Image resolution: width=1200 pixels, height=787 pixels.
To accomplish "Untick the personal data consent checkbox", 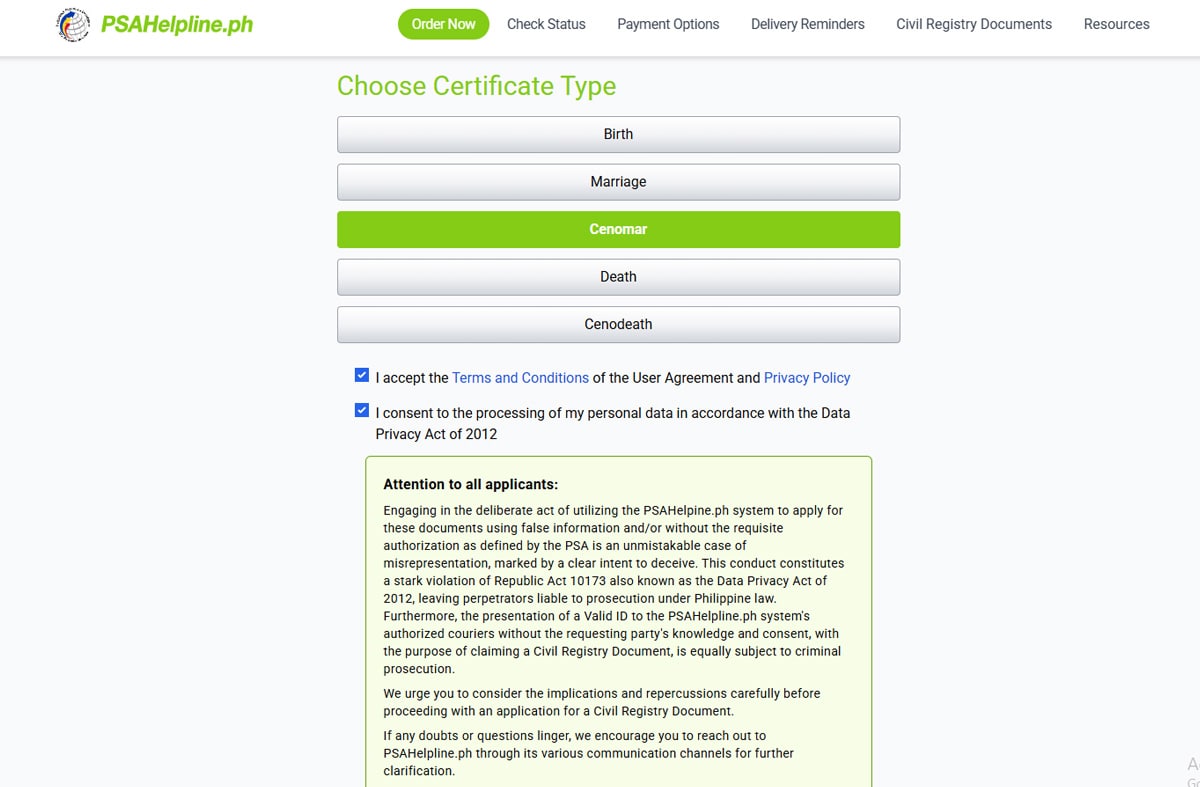I will [362, 410].
